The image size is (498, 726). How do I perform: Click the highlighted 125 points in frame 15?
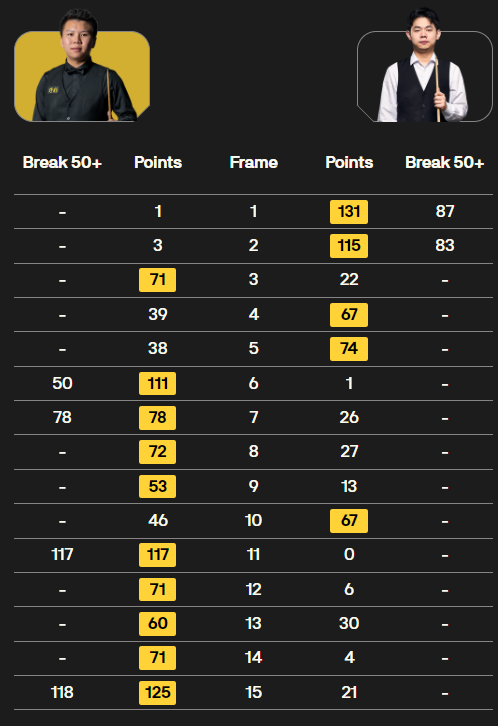tap(157, 693)
